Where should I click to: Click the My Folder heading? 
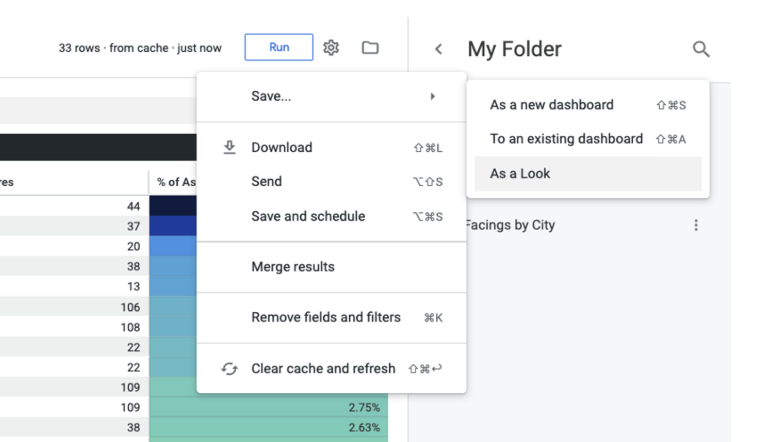pyautogui.click(x=514, y=49)
